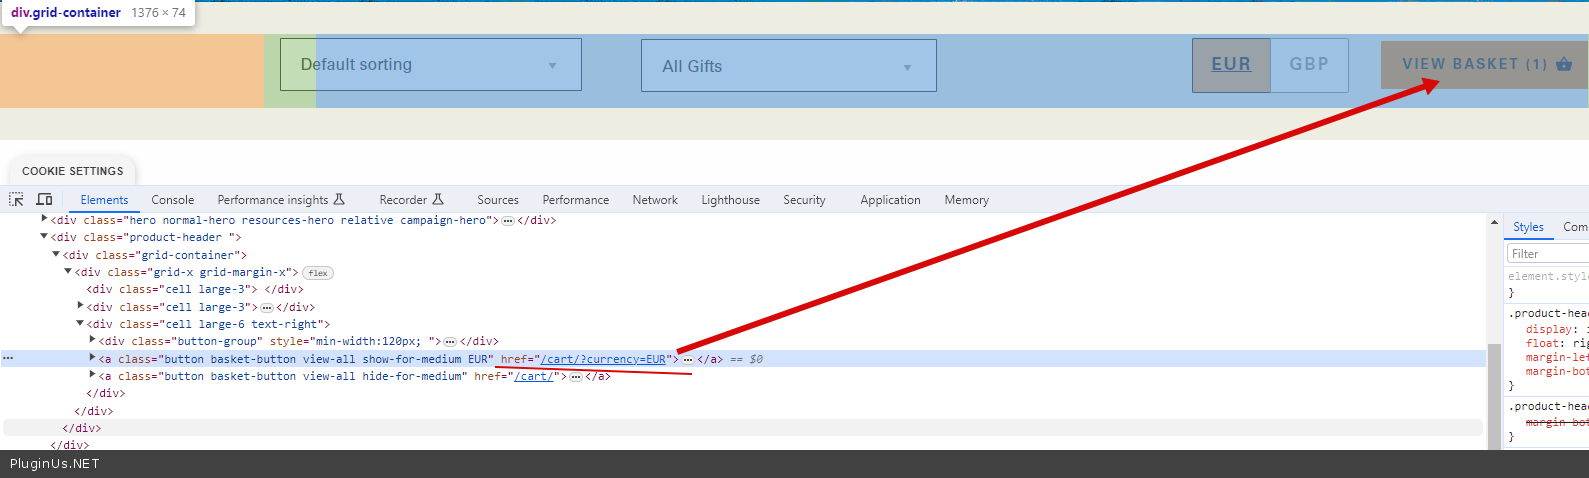This screenshot has height=478, width=1589.
Task: Click the Styles filter input field
Action: click(x=1547, y=254)
